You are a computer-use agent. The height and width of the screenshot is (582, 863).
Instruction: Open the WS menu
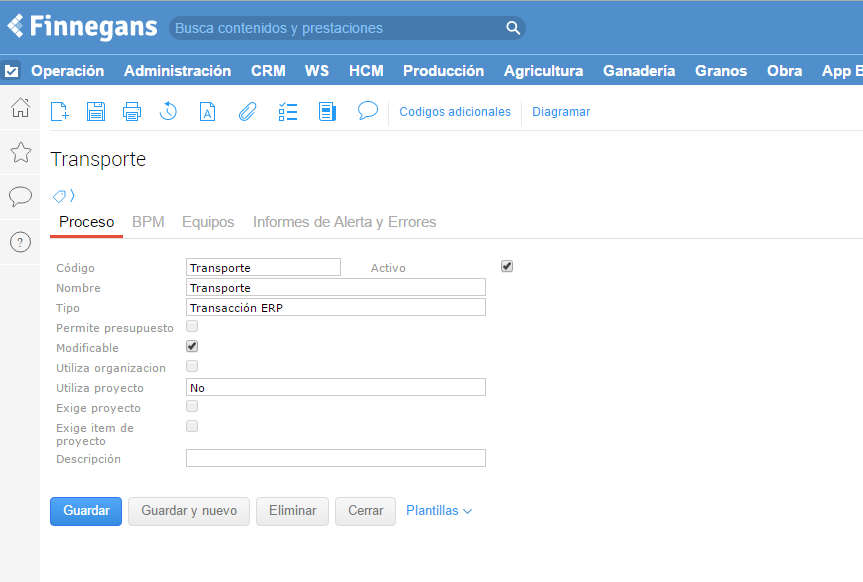click(x=317, y=71)
